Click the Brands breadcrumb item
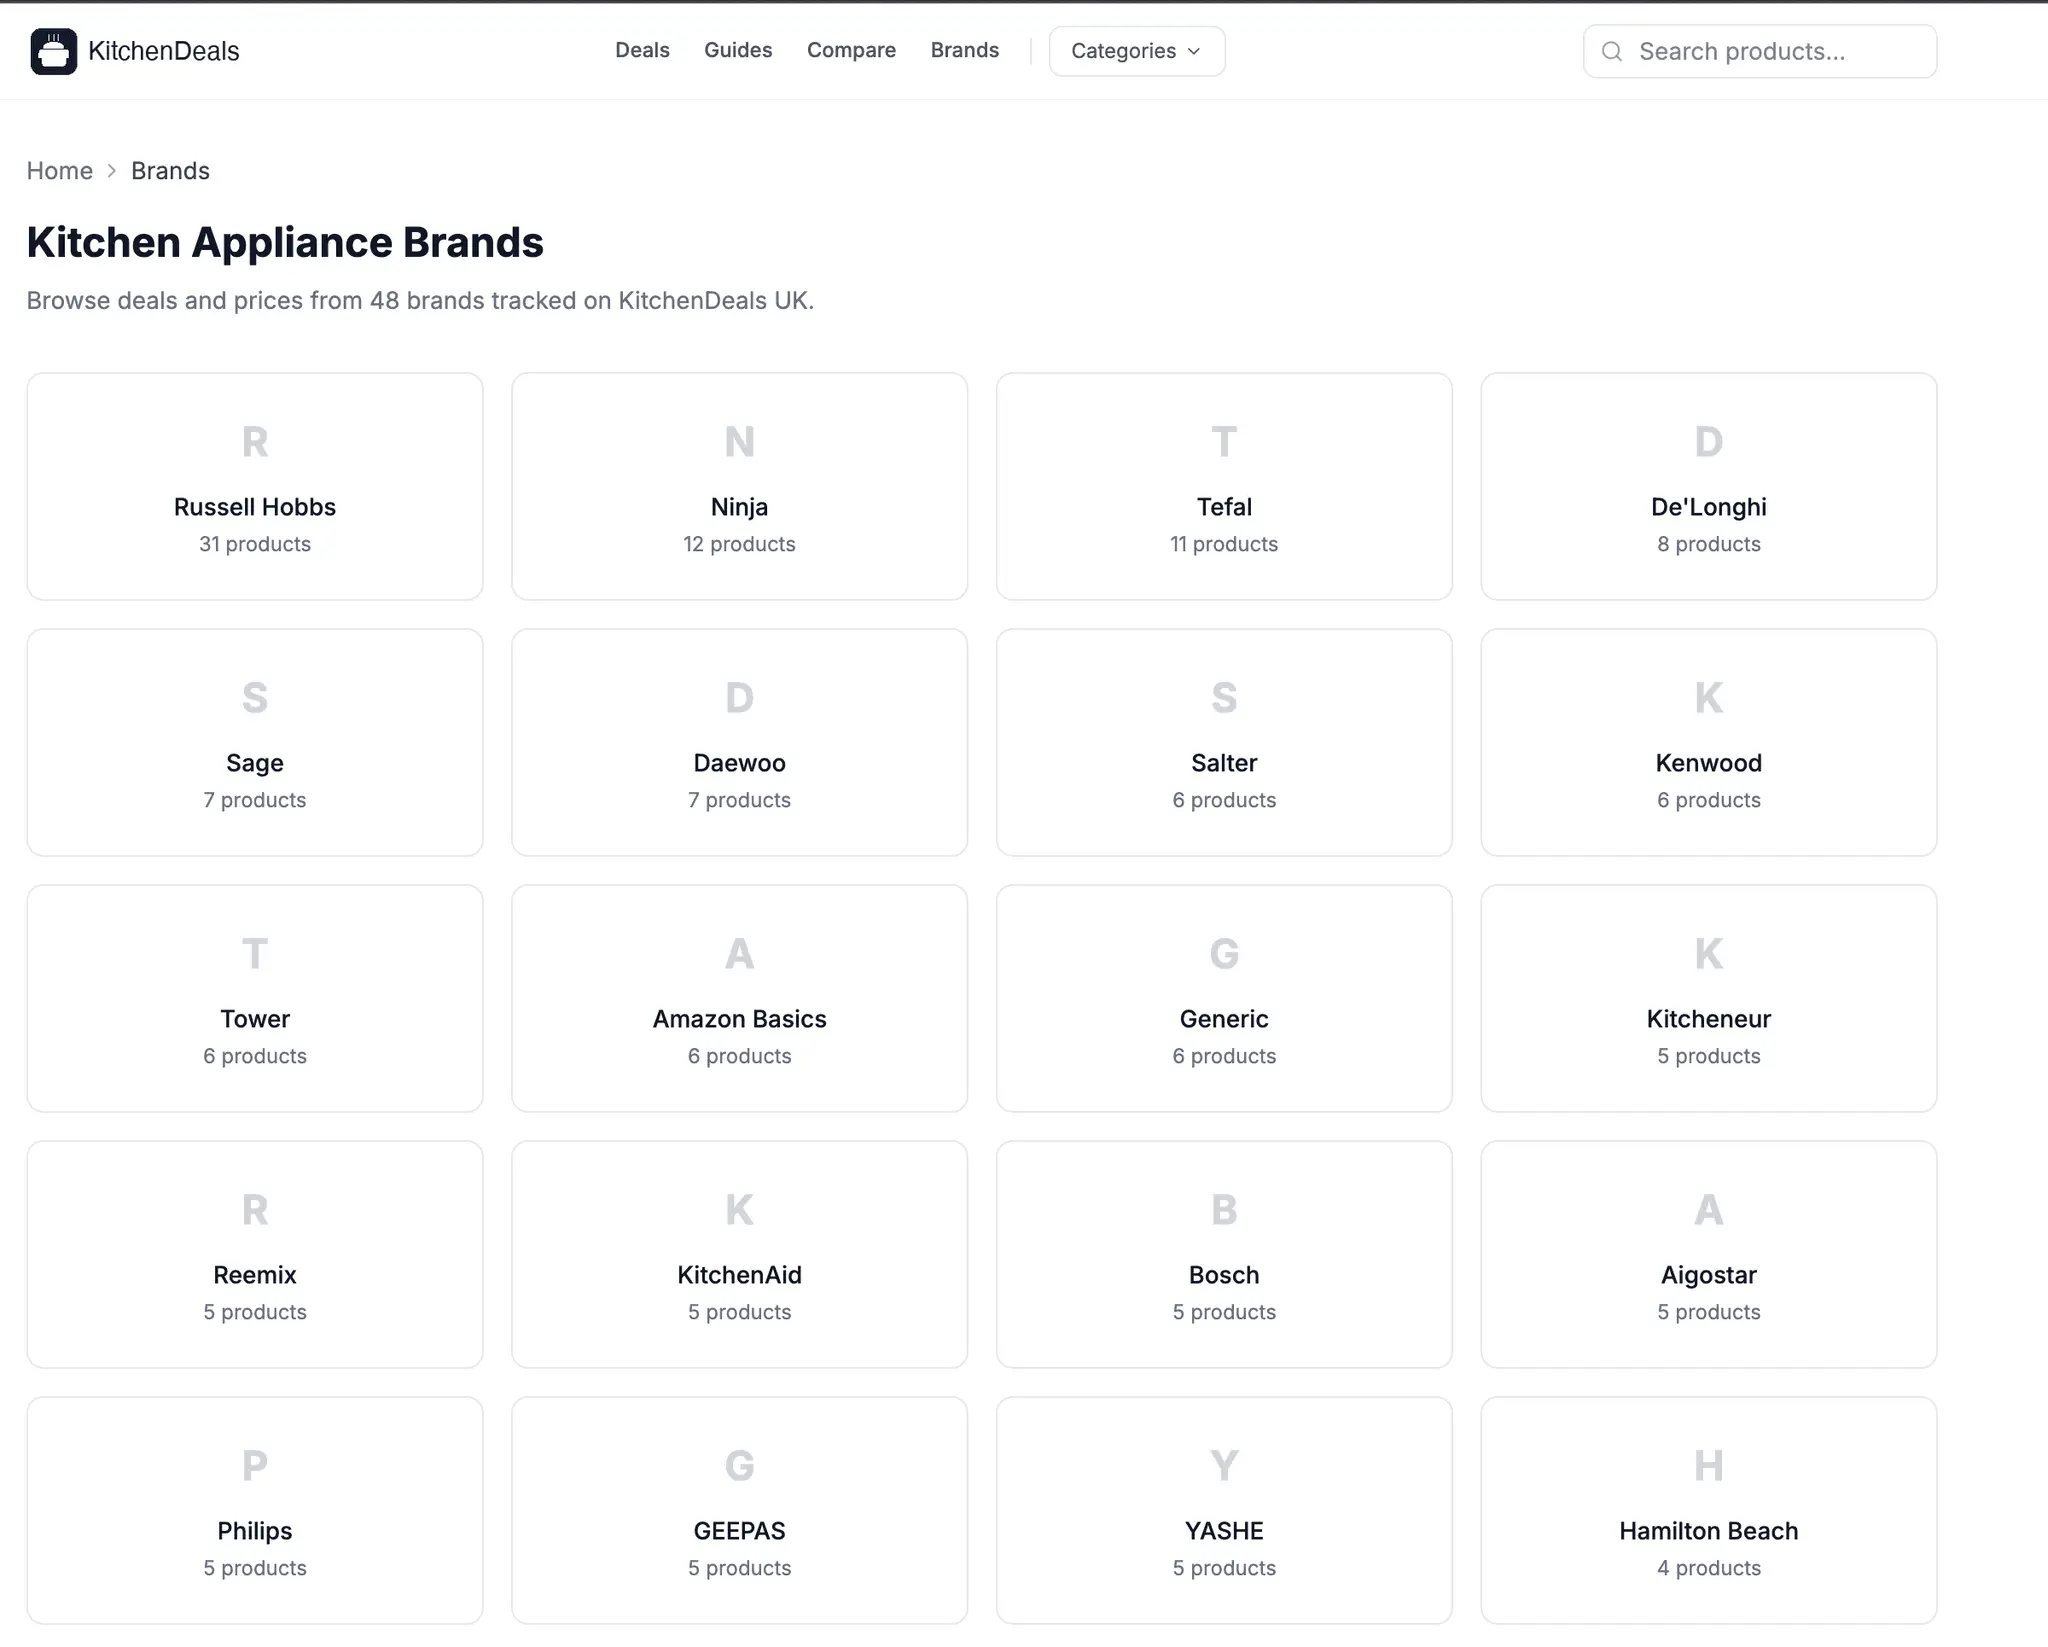The height and width of the screenshot is (1647, 2048). 170,171
